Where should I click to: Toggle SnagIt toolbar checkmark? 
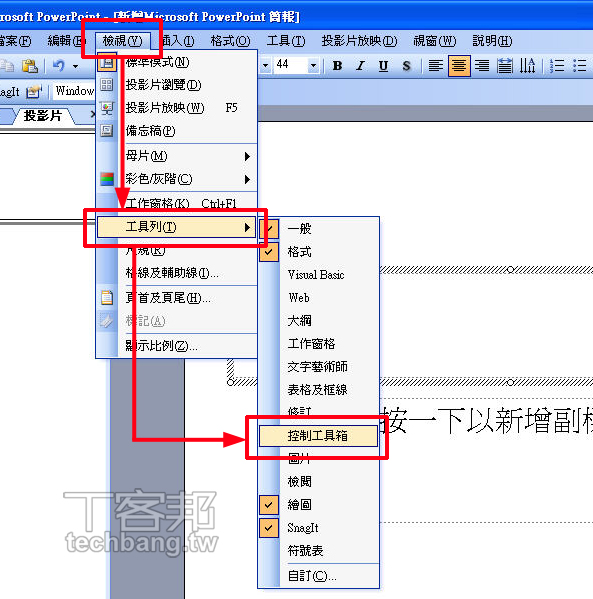click(269, 528)
